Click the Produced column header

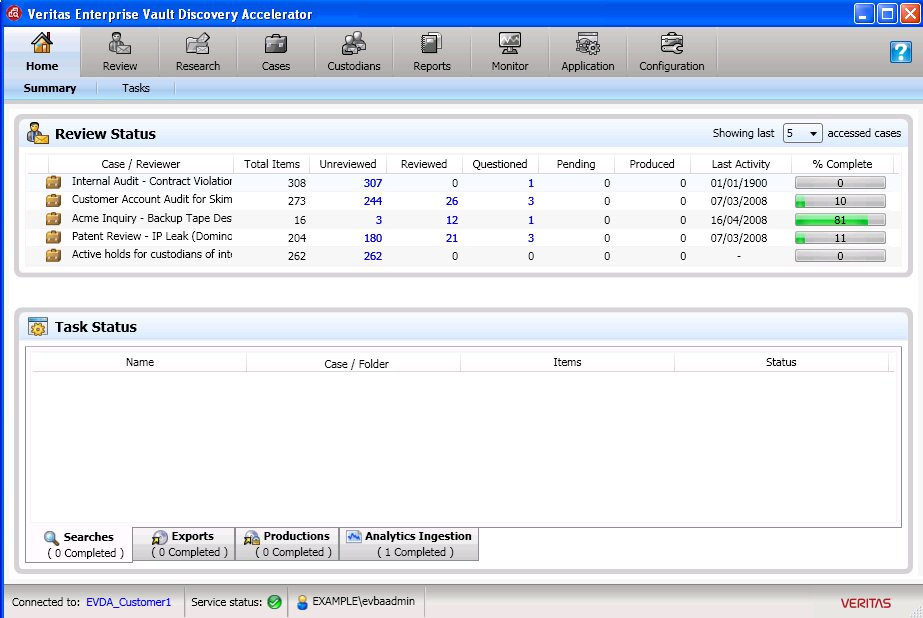click(652, 164)
